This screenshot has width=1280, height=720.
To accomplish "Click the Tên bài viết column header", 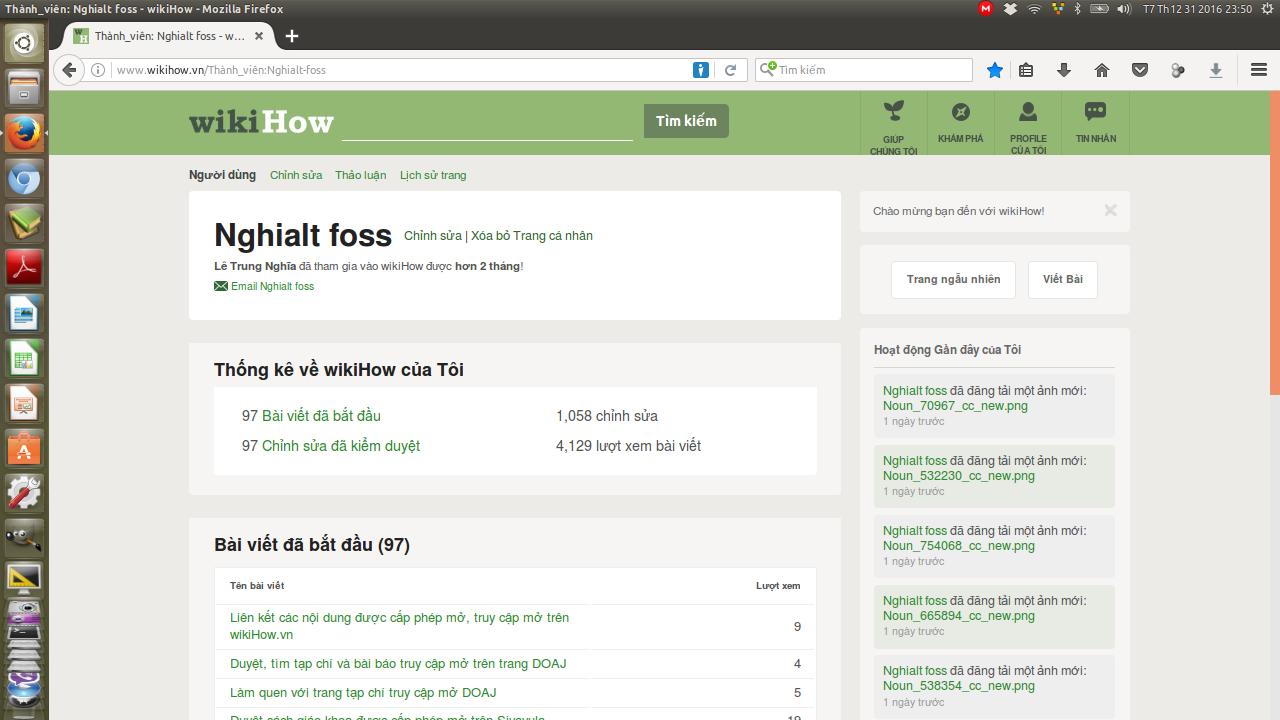I will coord(257,586).
